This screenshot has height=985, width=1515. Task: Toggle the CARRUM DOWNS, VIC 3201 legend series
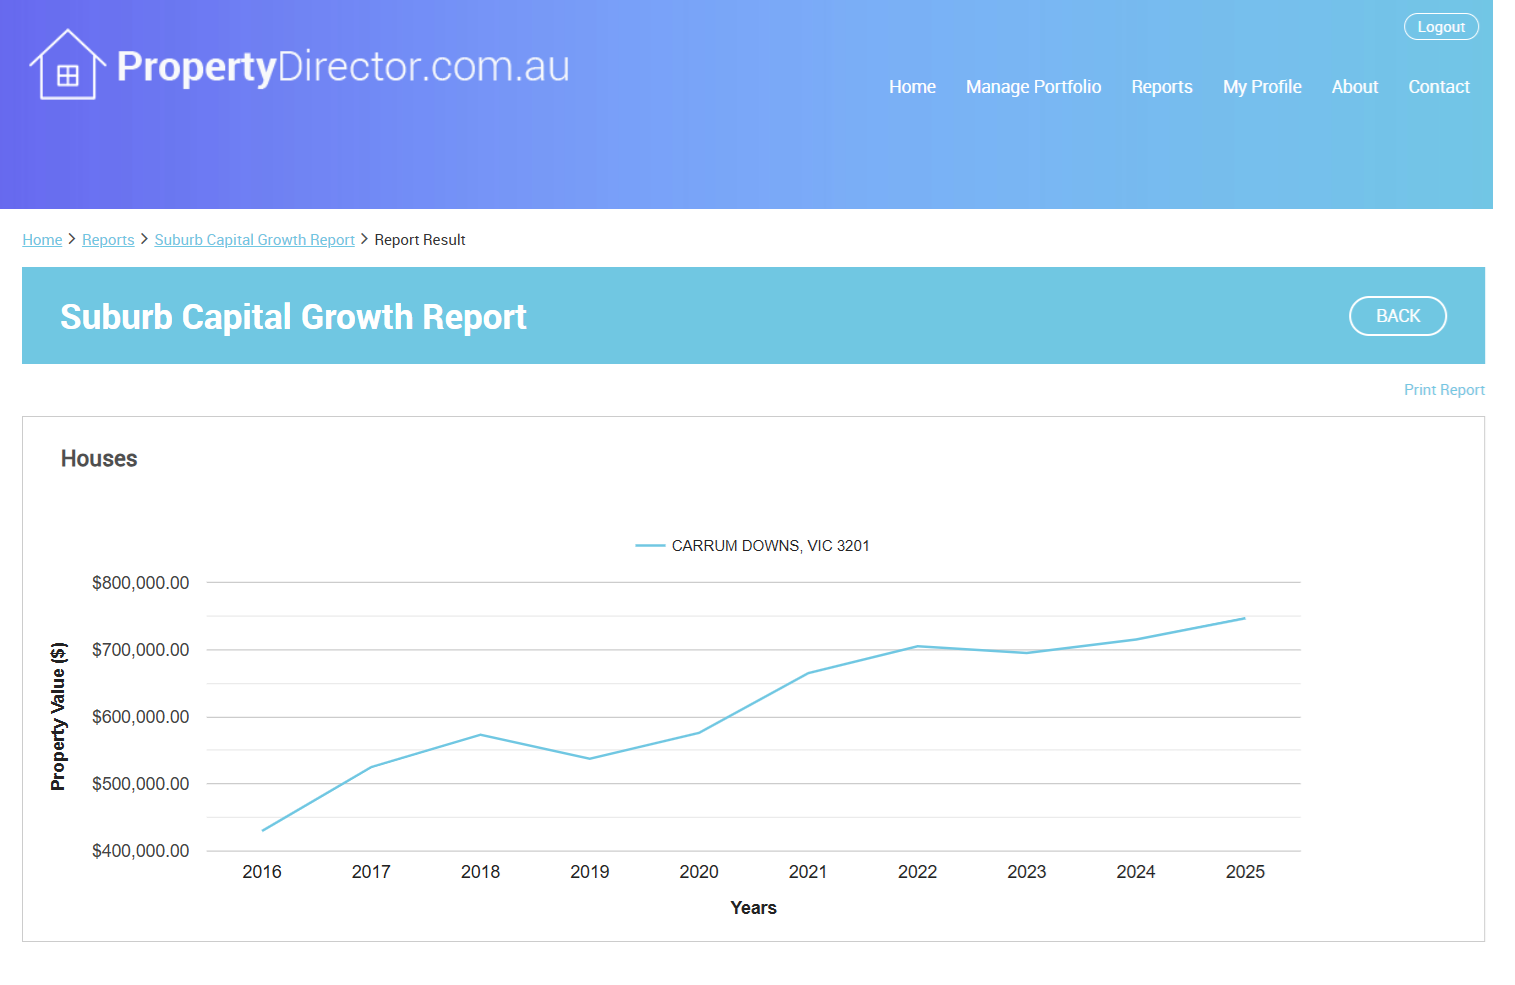click(x=770, y=546)
